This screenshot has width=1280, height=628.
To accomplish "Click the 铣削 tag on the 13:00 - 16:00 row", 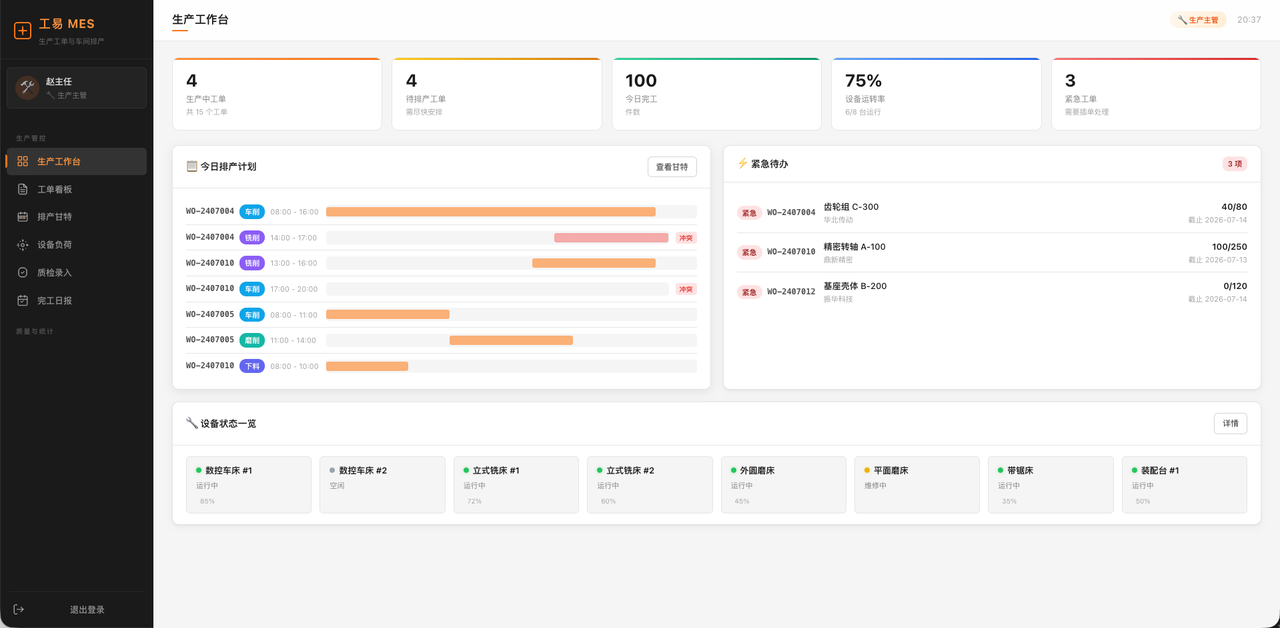I will [252, 263].
